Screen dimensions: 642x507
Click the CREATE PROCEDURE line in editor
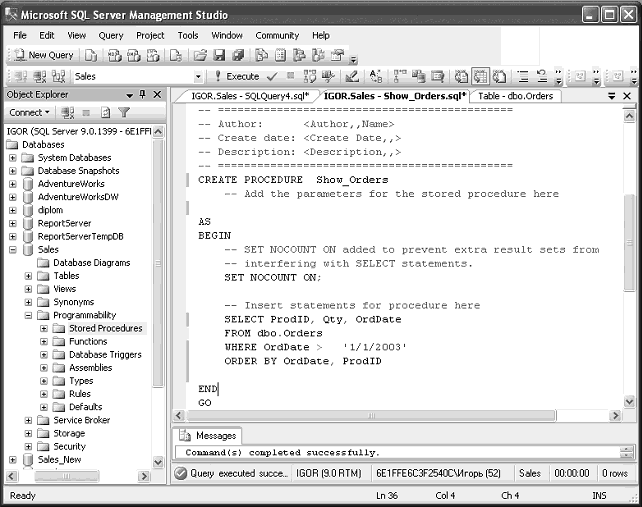pyautogui.click(x=293, y=180)
